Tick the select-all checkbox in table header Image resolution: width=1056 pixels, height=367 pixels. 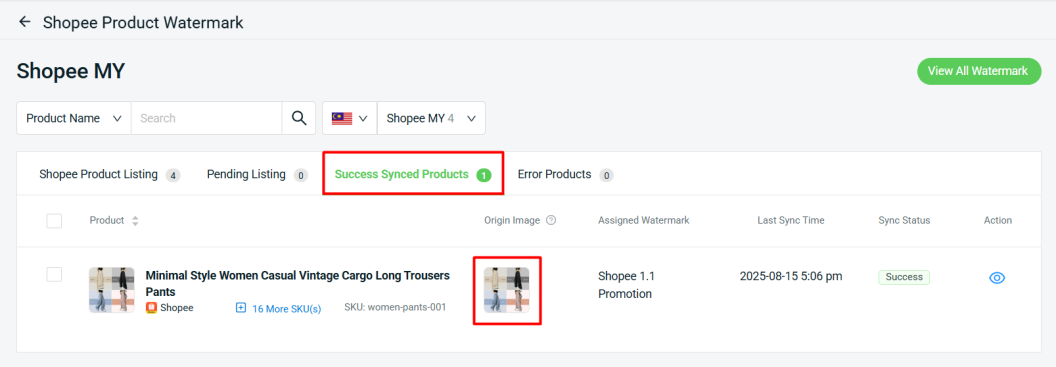[54, 220]
